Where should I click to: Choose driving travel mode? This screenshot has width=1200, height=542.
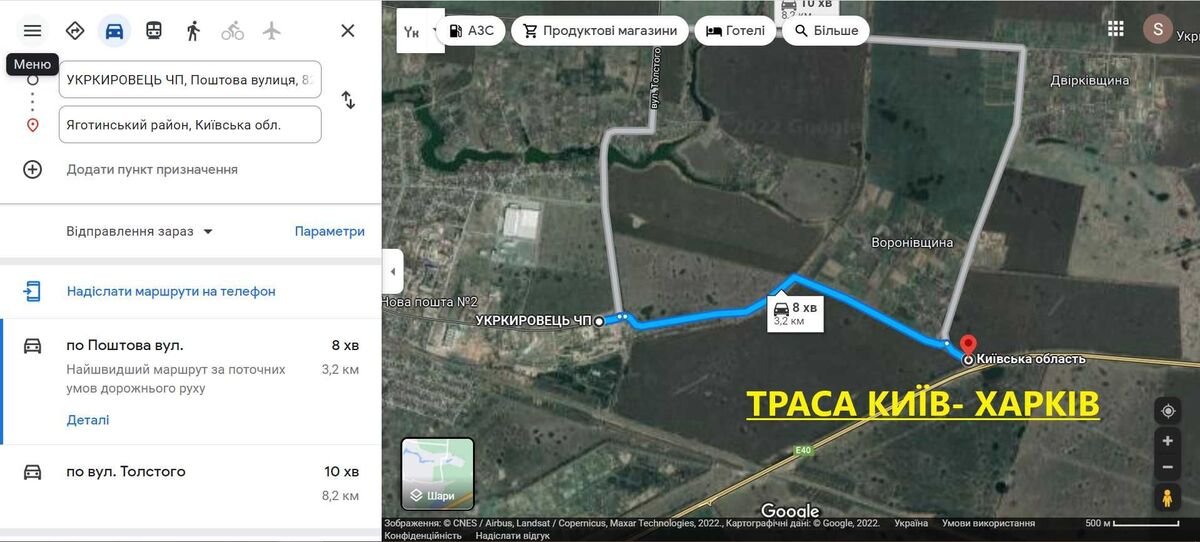(x=114, y=31)
